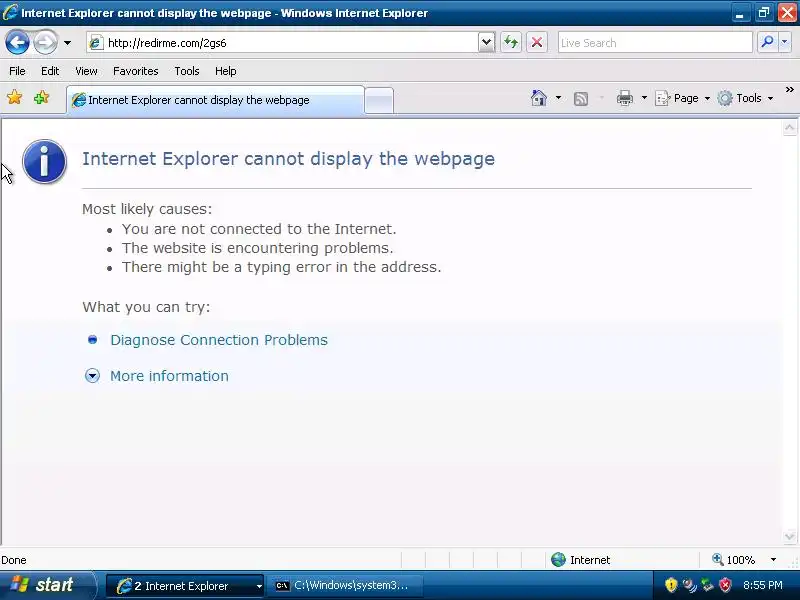Expand the Home button dropdown arrow
The height and width of the screenshot is (600, 800).
tap(558, 98)
